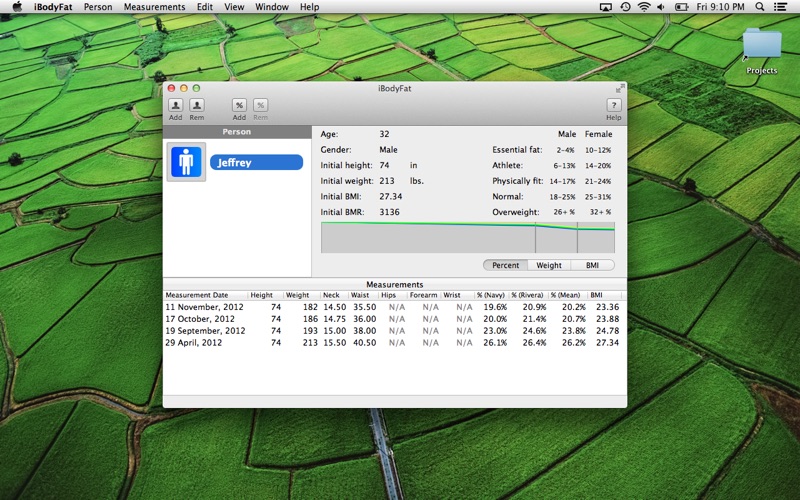
Task: Click the battery status icon
Action: coord(682,7)
